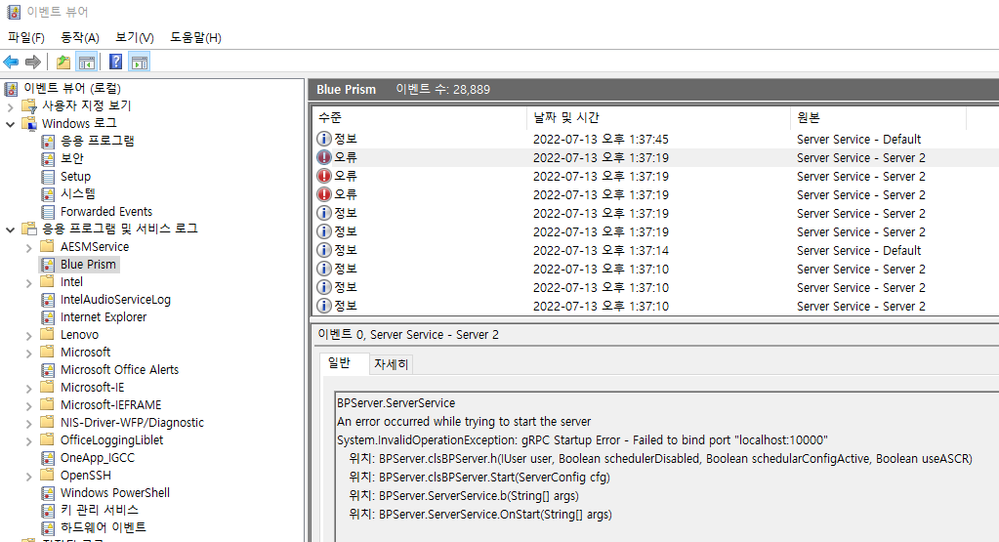Click the 이벤트 수: 28,889 header text
Image resolution: width=999 pixels, height=542 pixels.
[443, 89]
